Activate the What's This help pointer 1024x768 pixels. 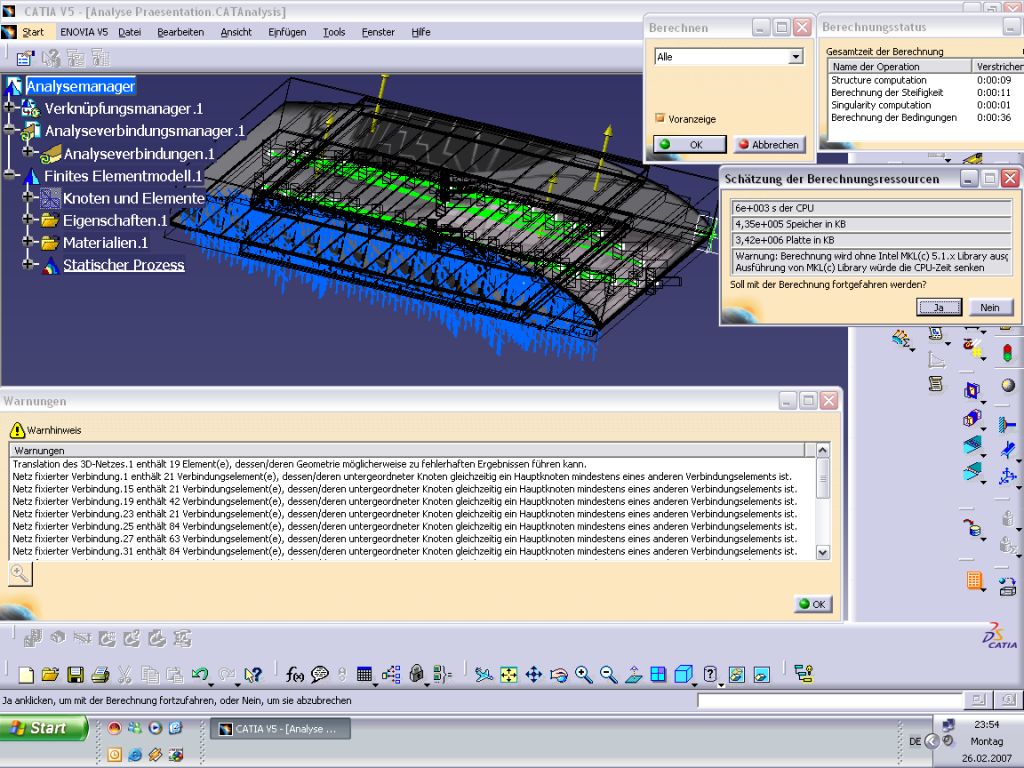point(252,675)
